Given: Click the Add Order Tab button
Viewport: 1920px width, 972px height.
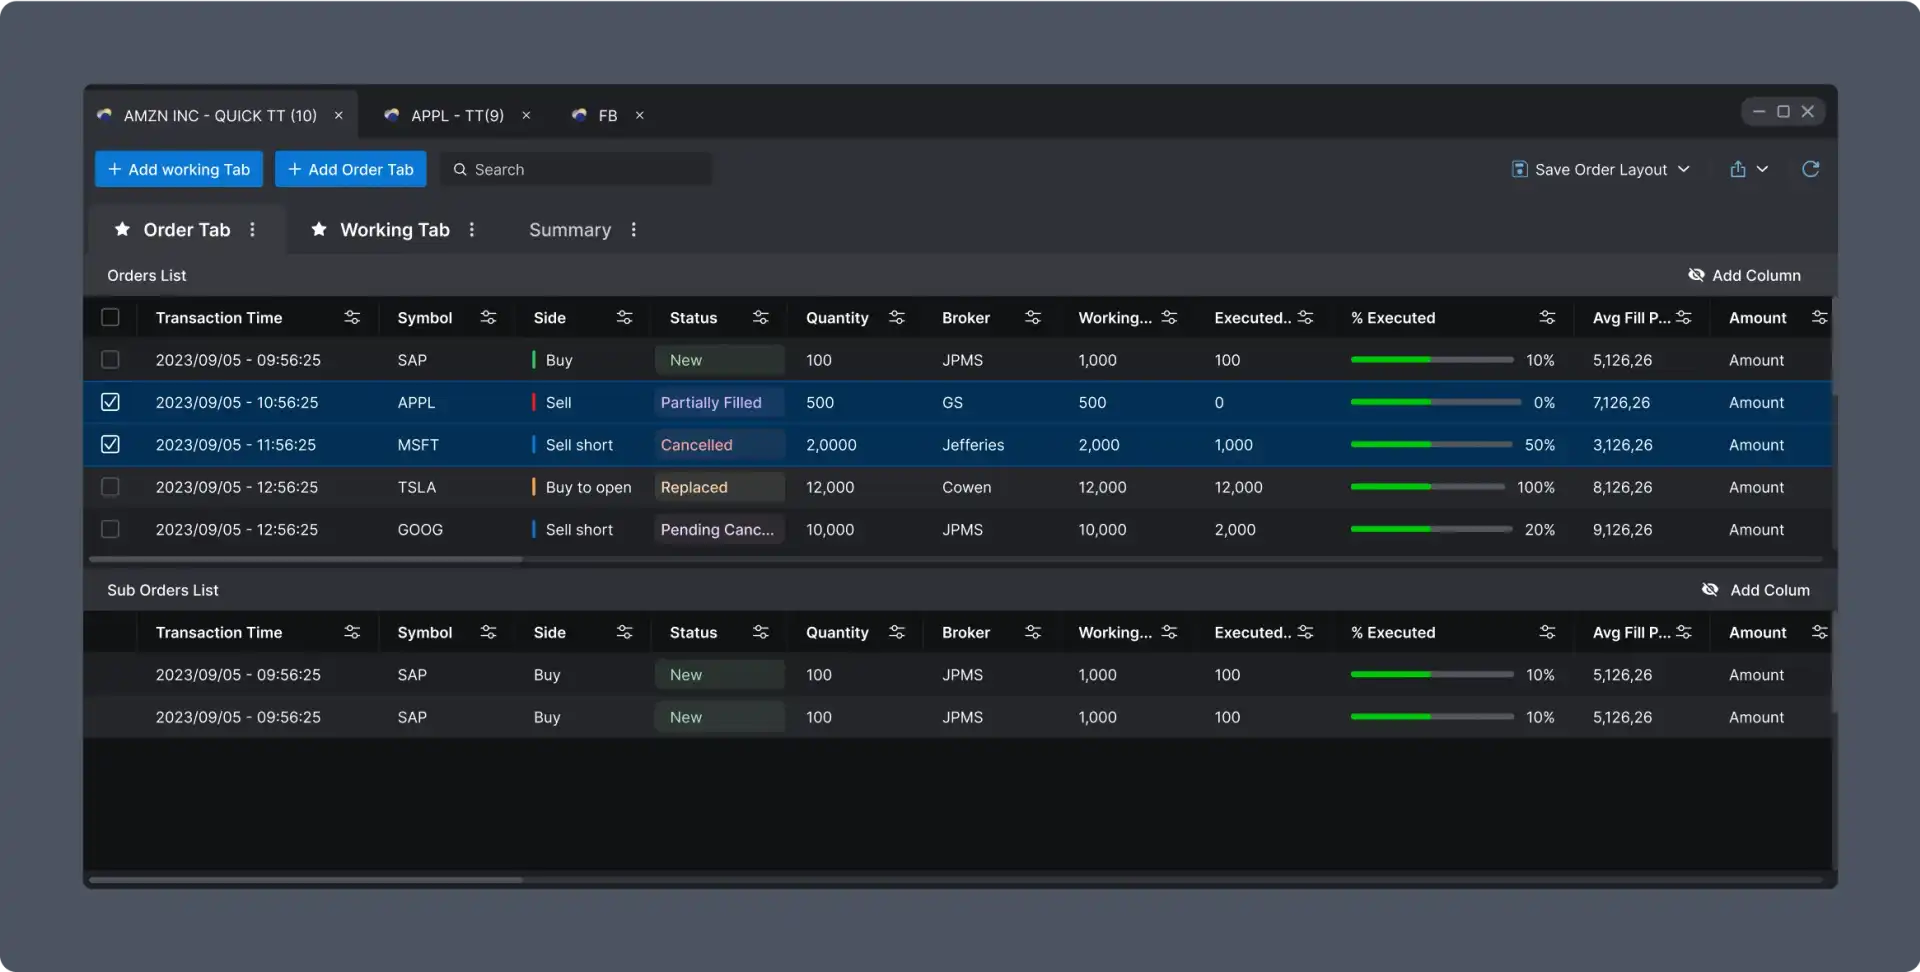Looking at the screenshot, I should (351, 169).
